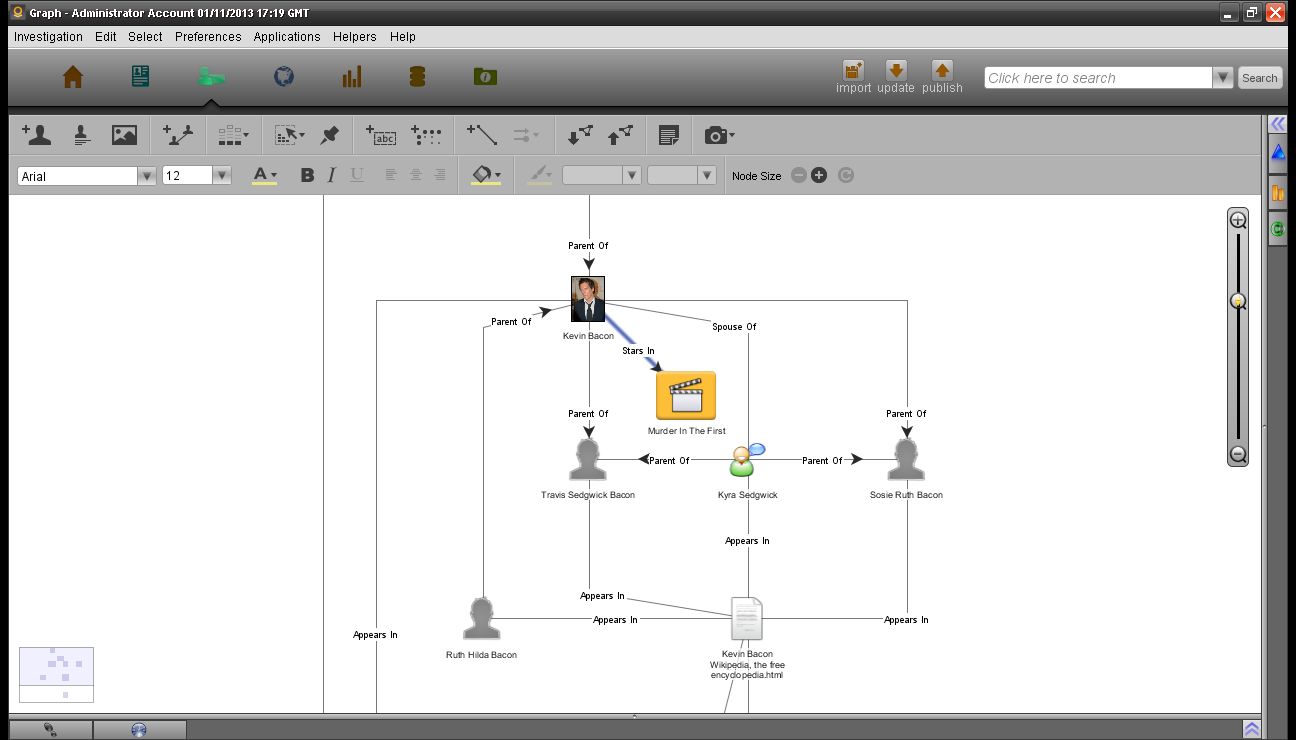Open the font size 12 dropdown
This screenshot has height=740, width=1296.
[222, 175]
